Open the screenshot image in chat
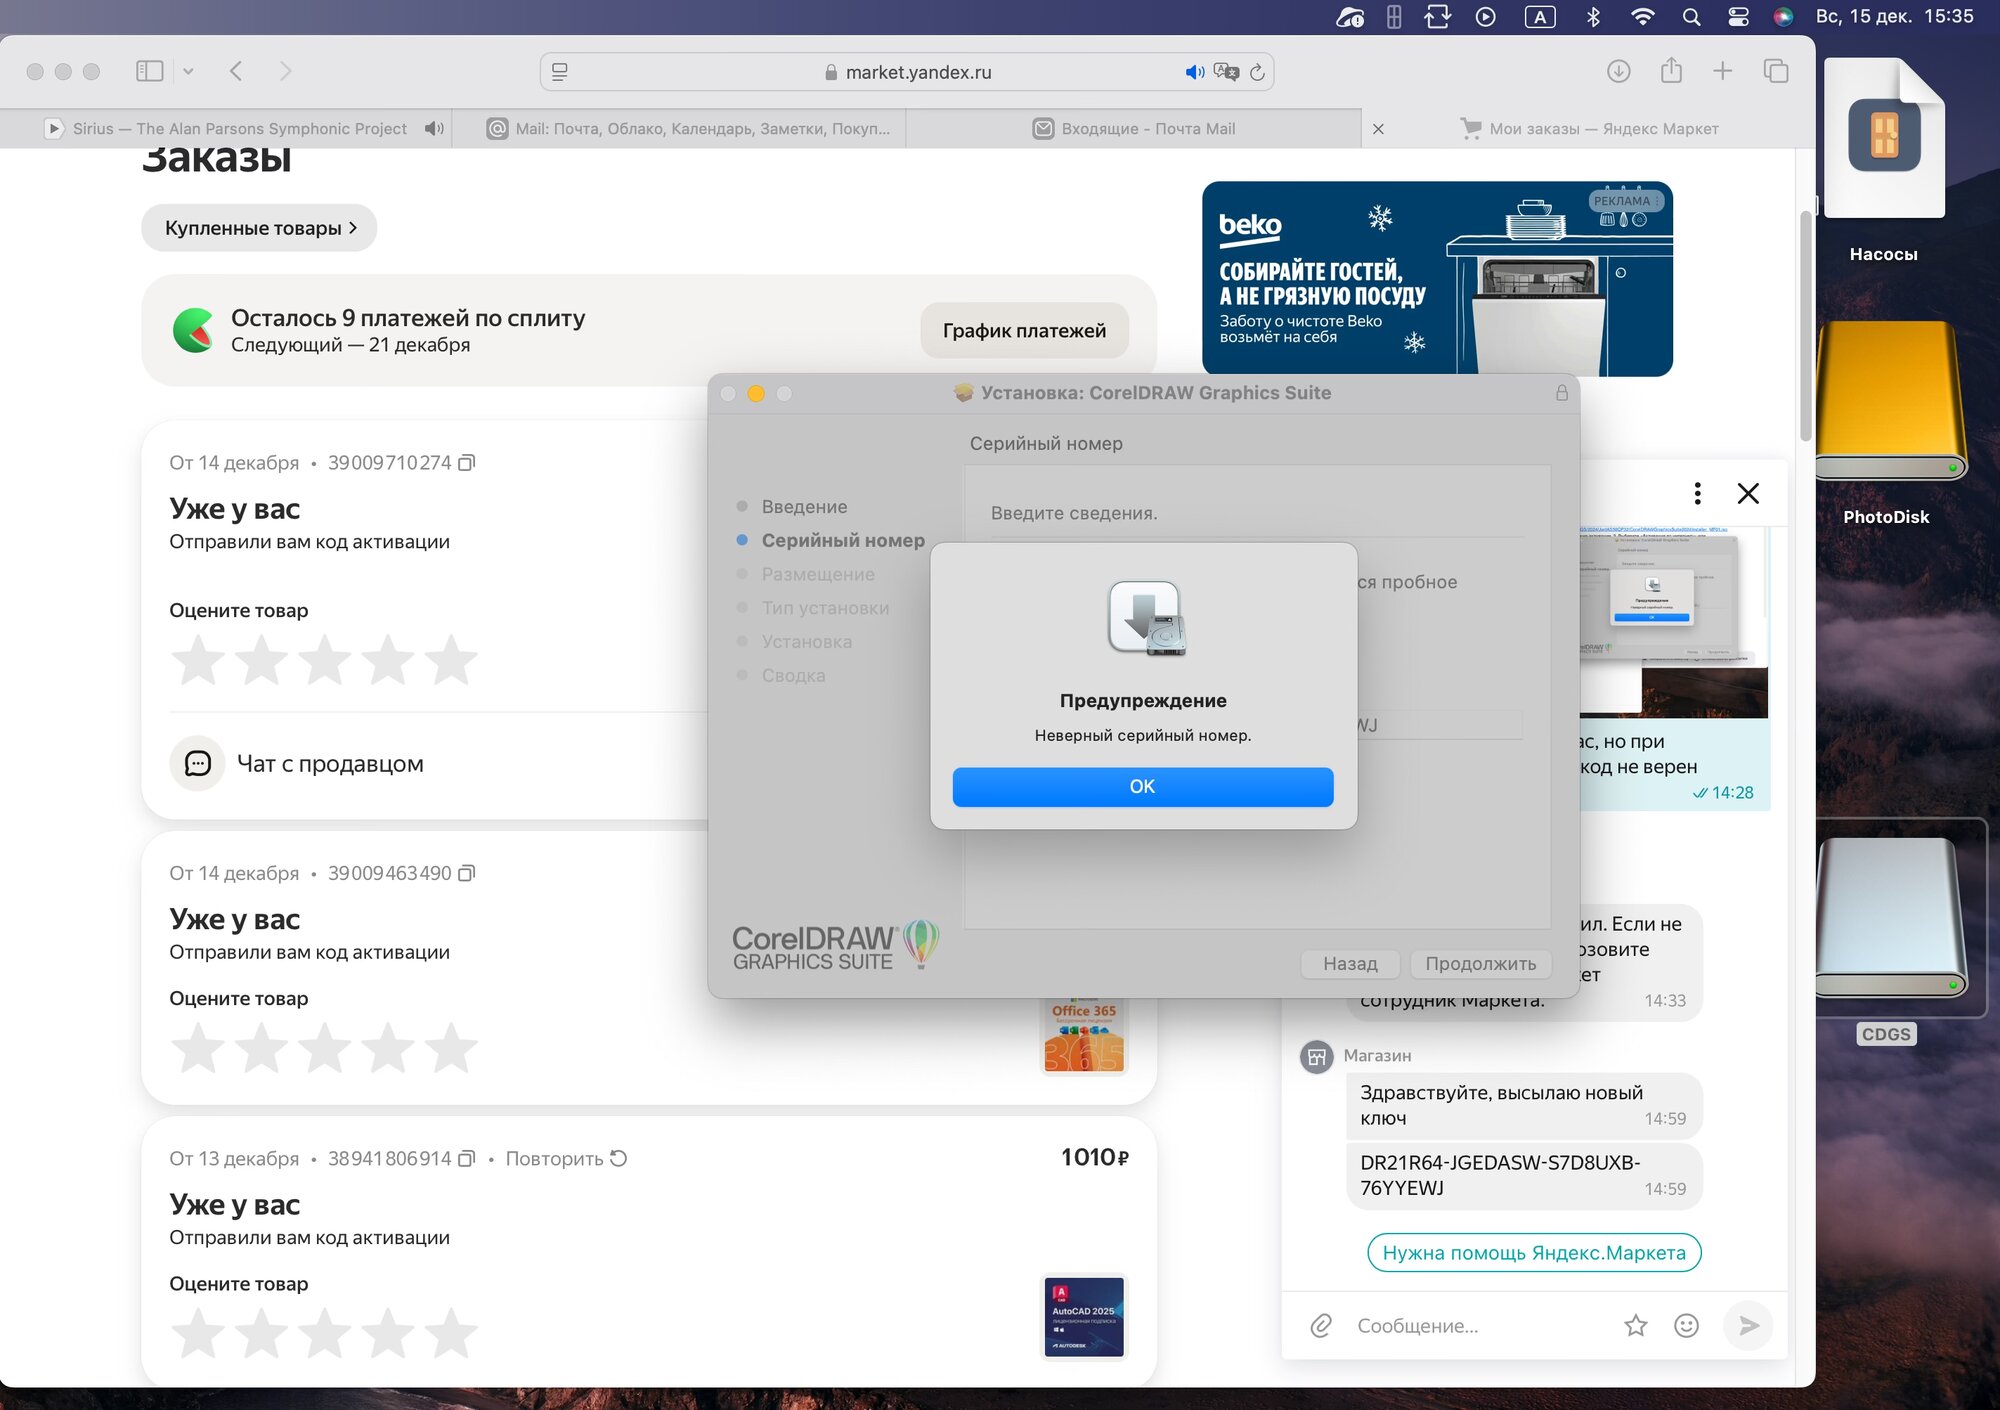The height and width of the screenshot is (1410, 2000). coord(1675,620)
